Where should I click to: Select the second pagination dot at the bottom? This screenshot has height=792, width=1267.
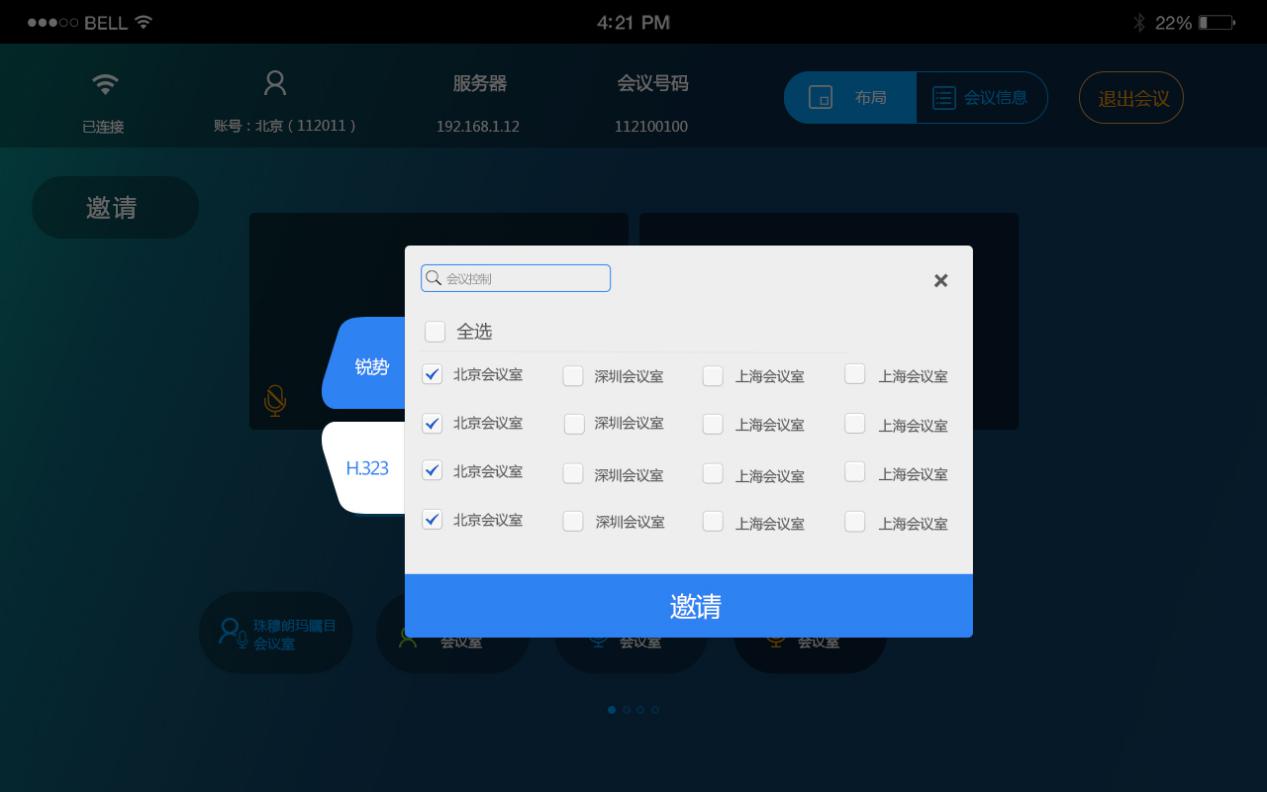627,710
